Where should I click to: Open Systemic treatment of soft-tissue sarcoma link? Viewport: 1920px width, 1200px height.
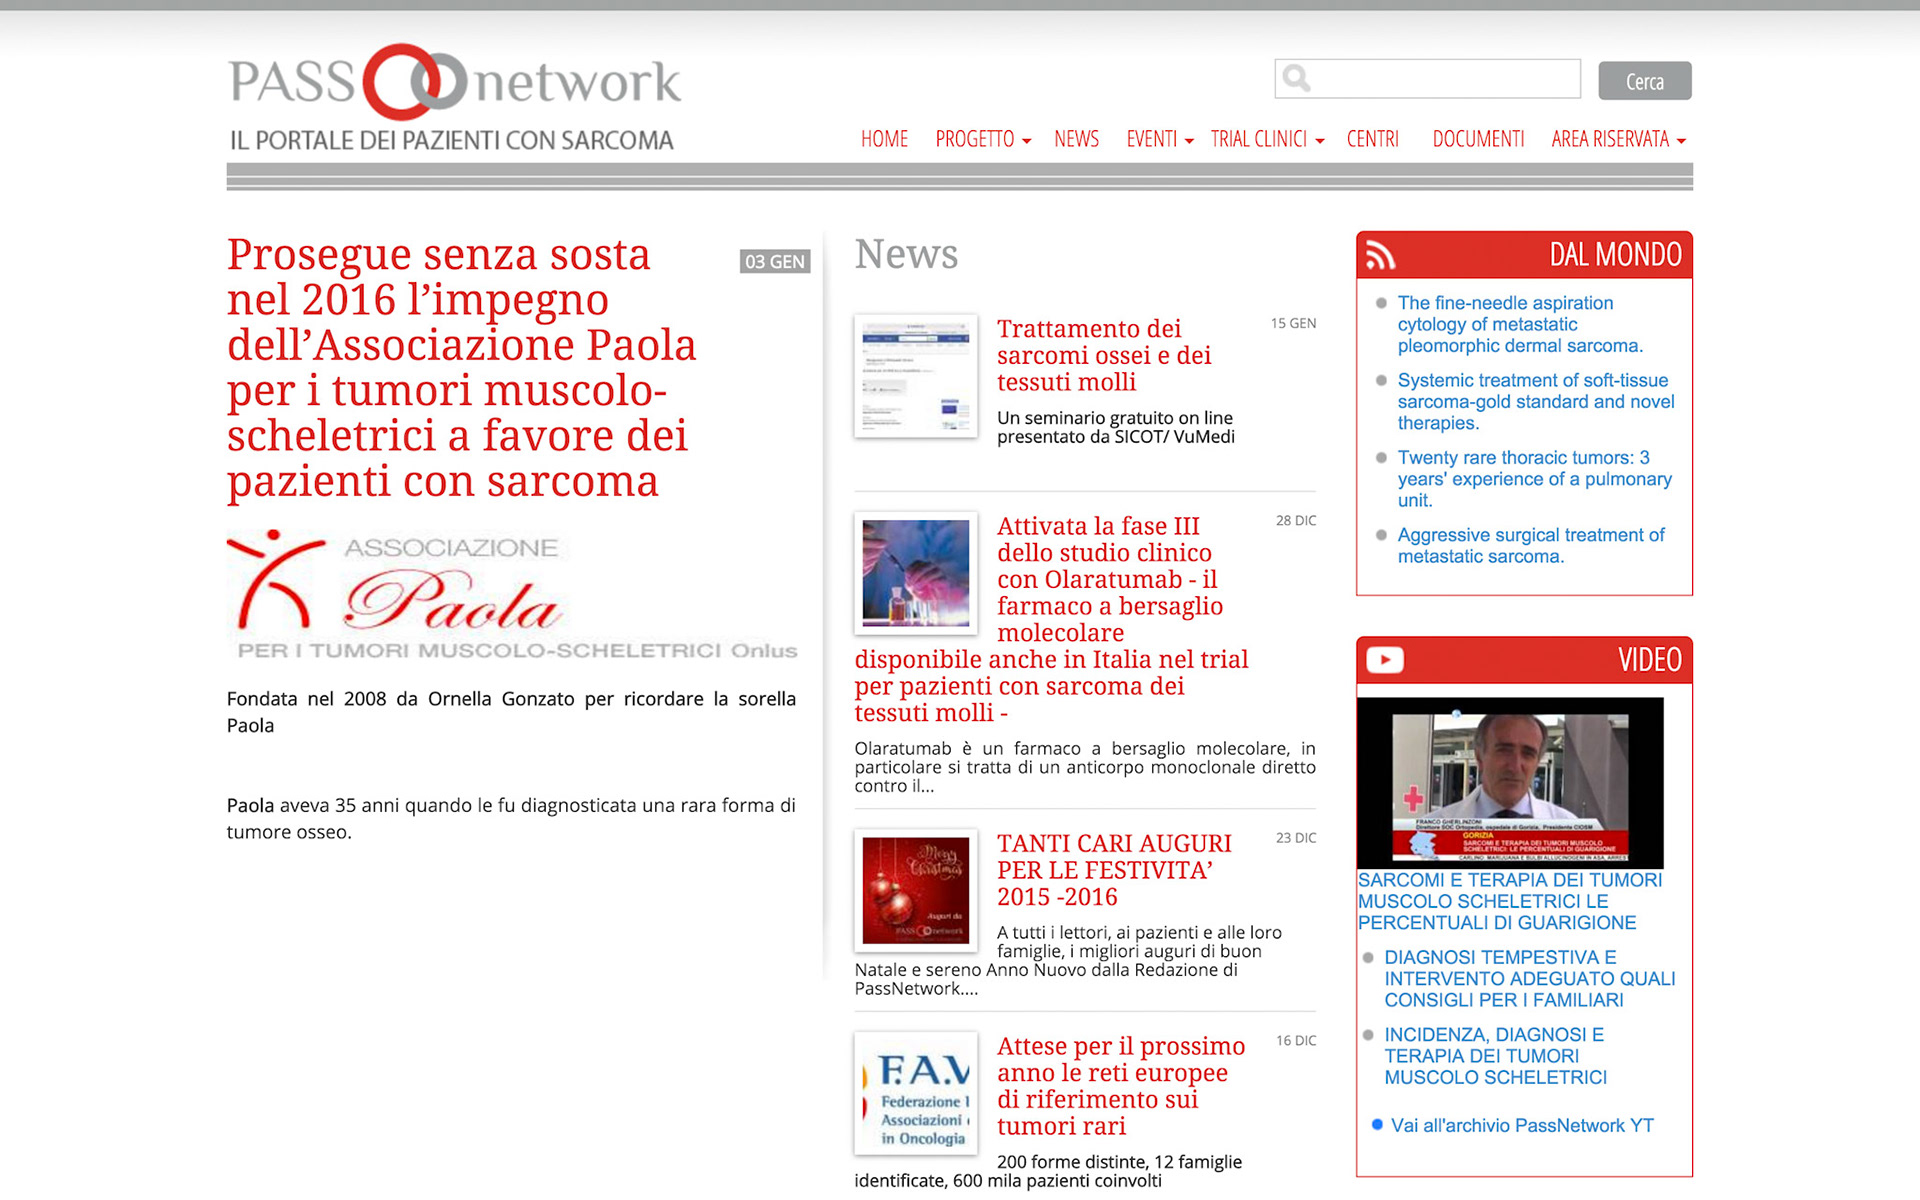(1536, 401)
